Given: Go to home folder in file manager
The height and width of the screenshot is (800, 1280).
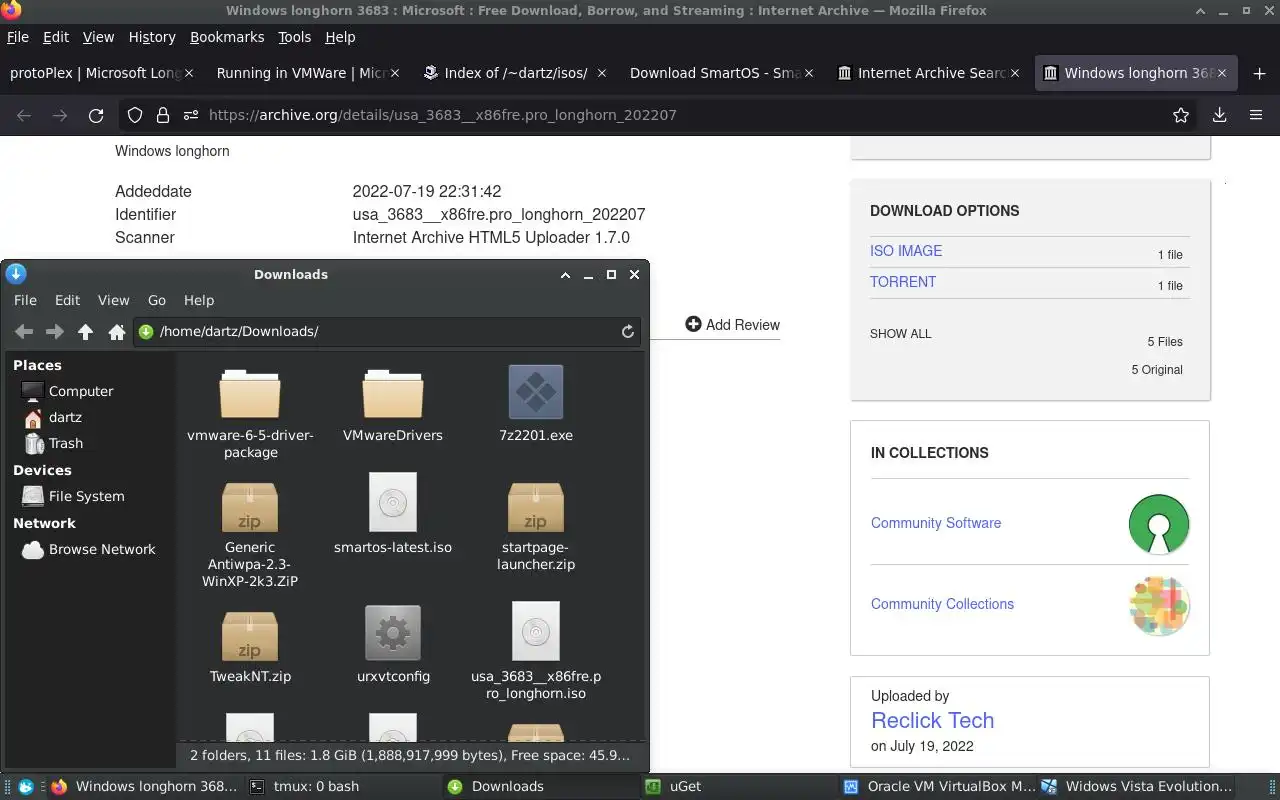Looking at the screenshot, I should click(x=117, y=332).
